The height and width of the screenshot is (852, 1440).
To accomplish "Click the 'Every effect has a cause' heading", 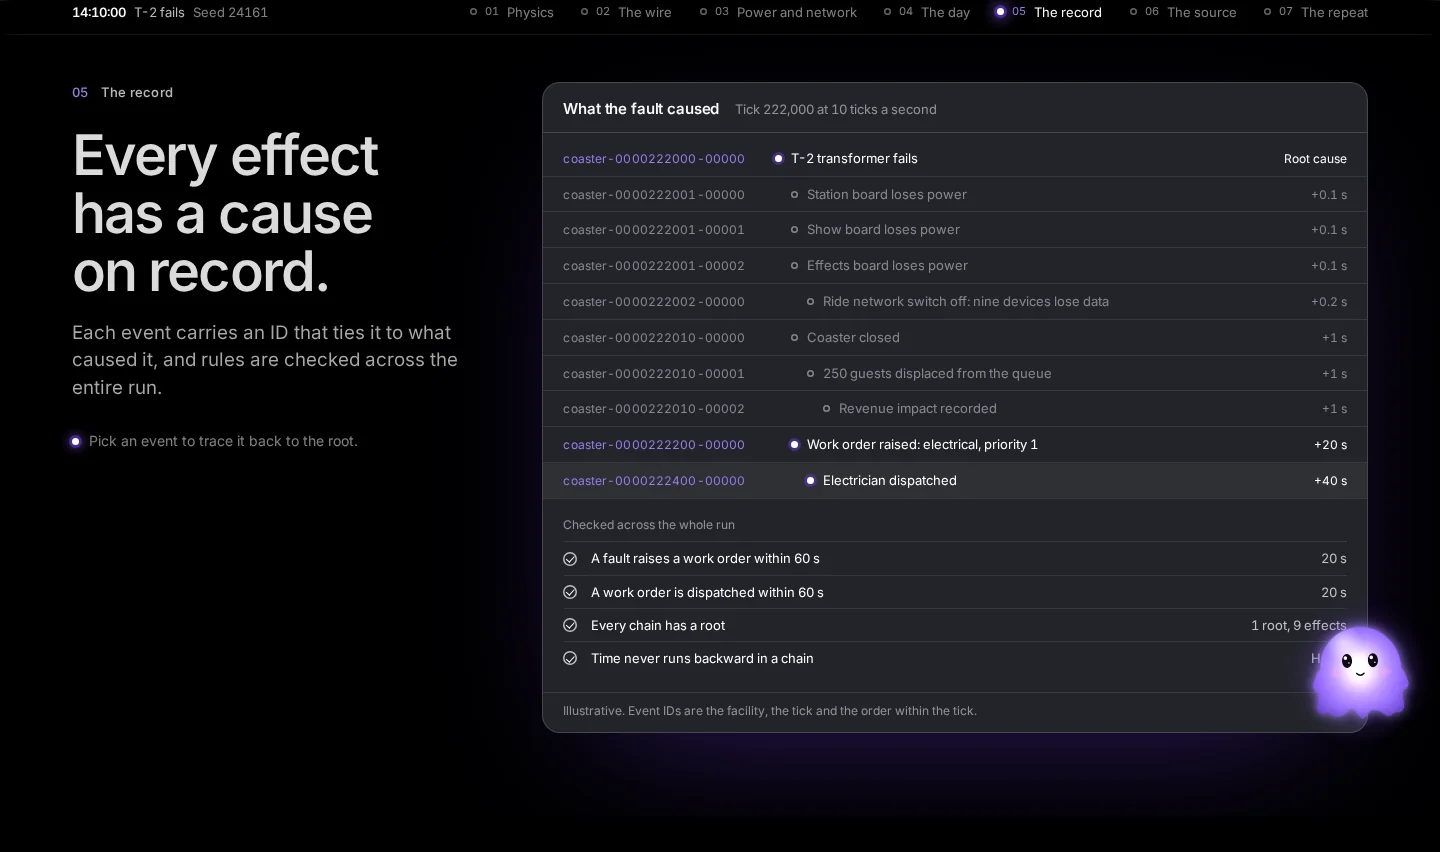I will click(x=226, y=213).
